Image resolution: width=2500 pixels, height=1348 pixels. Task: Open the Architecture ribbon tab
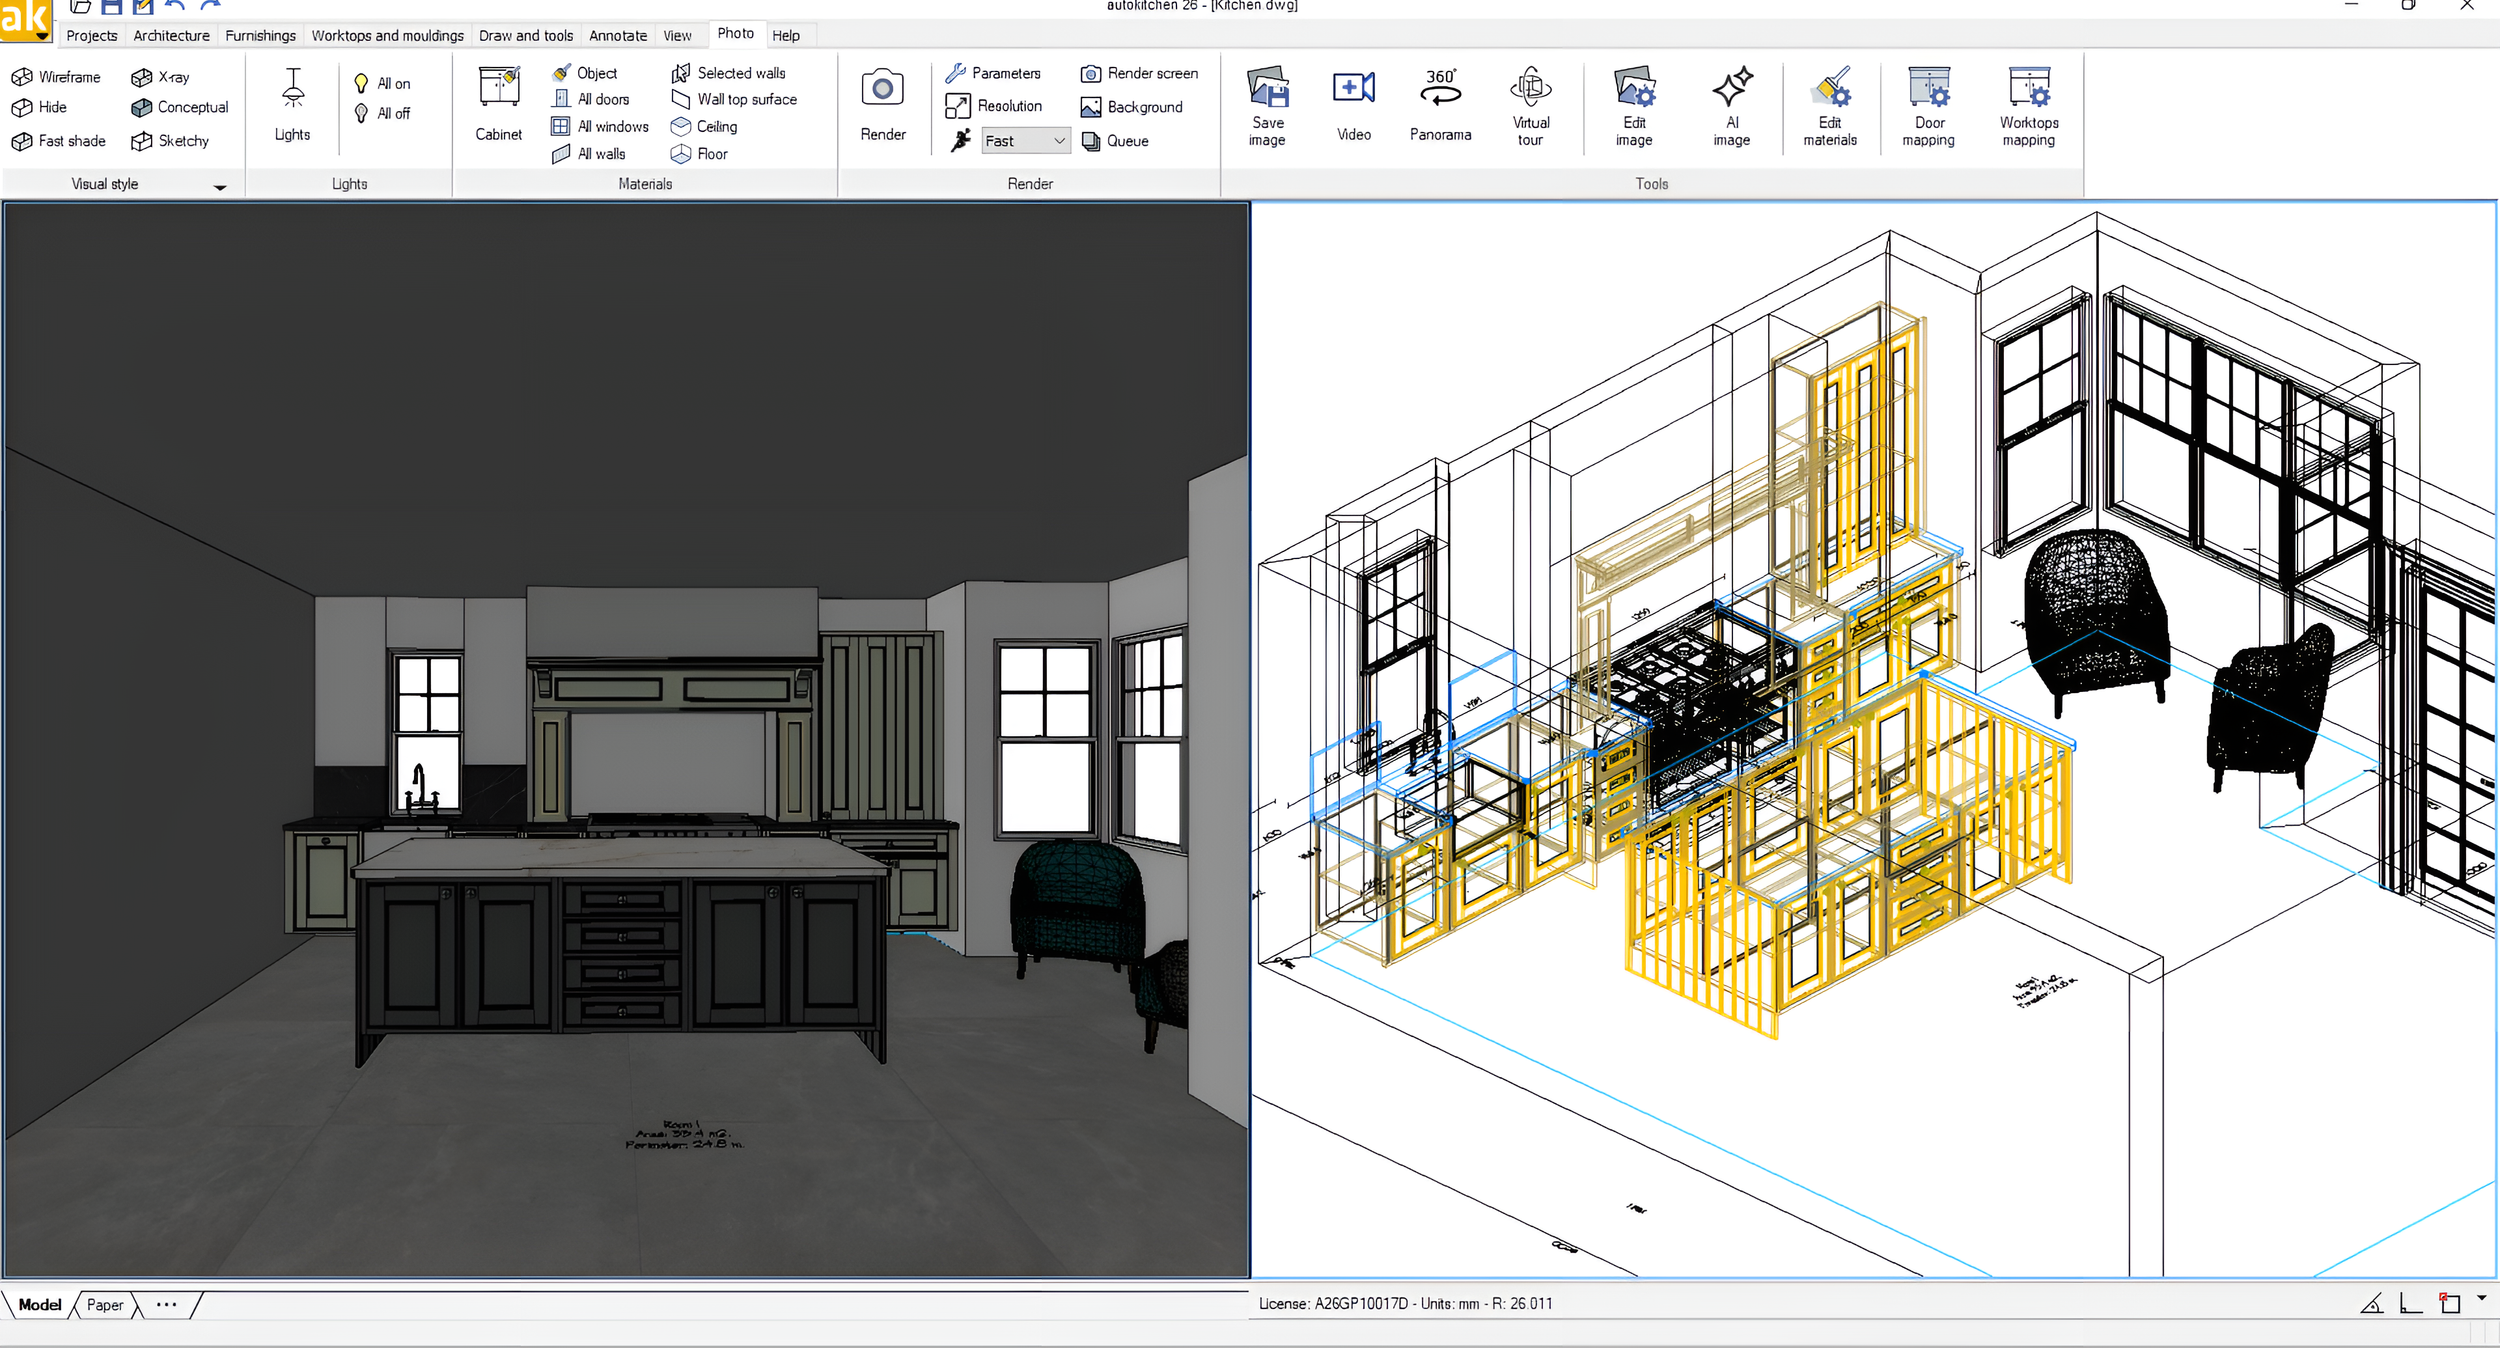[171, 36]
